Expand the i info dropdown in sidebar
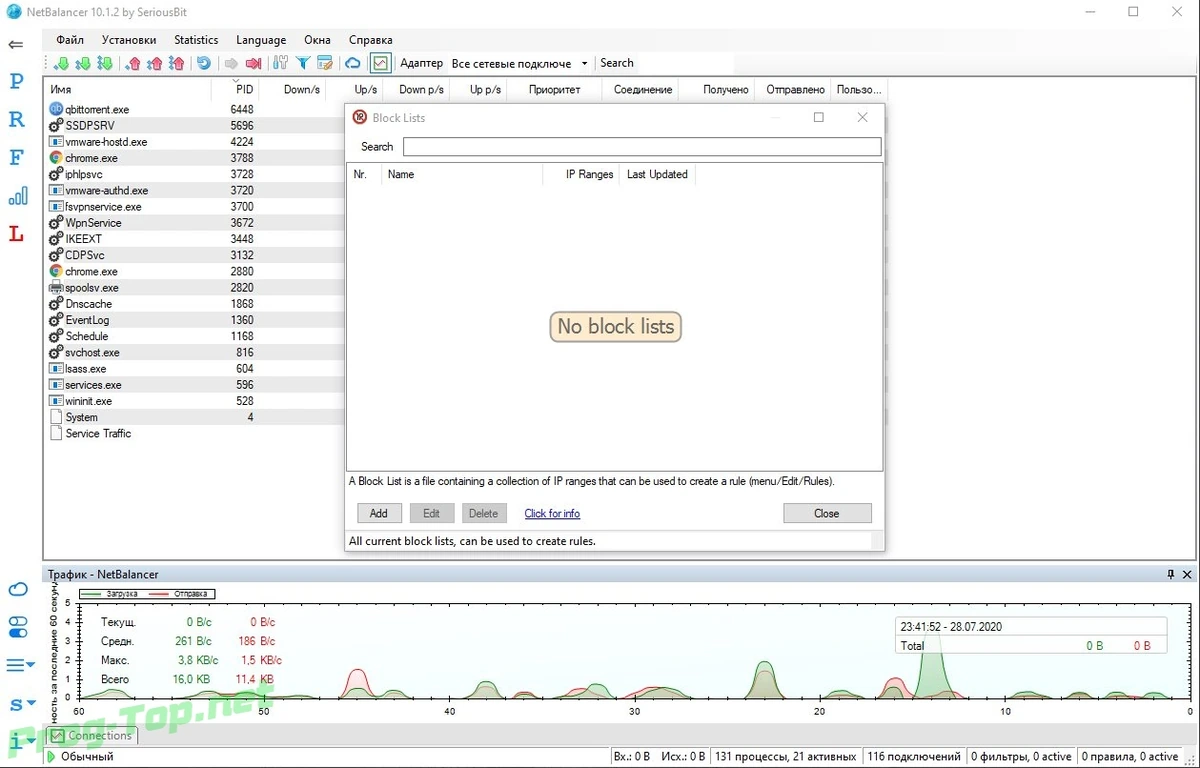Viewport: 1200px width, 768px height. 21,742
